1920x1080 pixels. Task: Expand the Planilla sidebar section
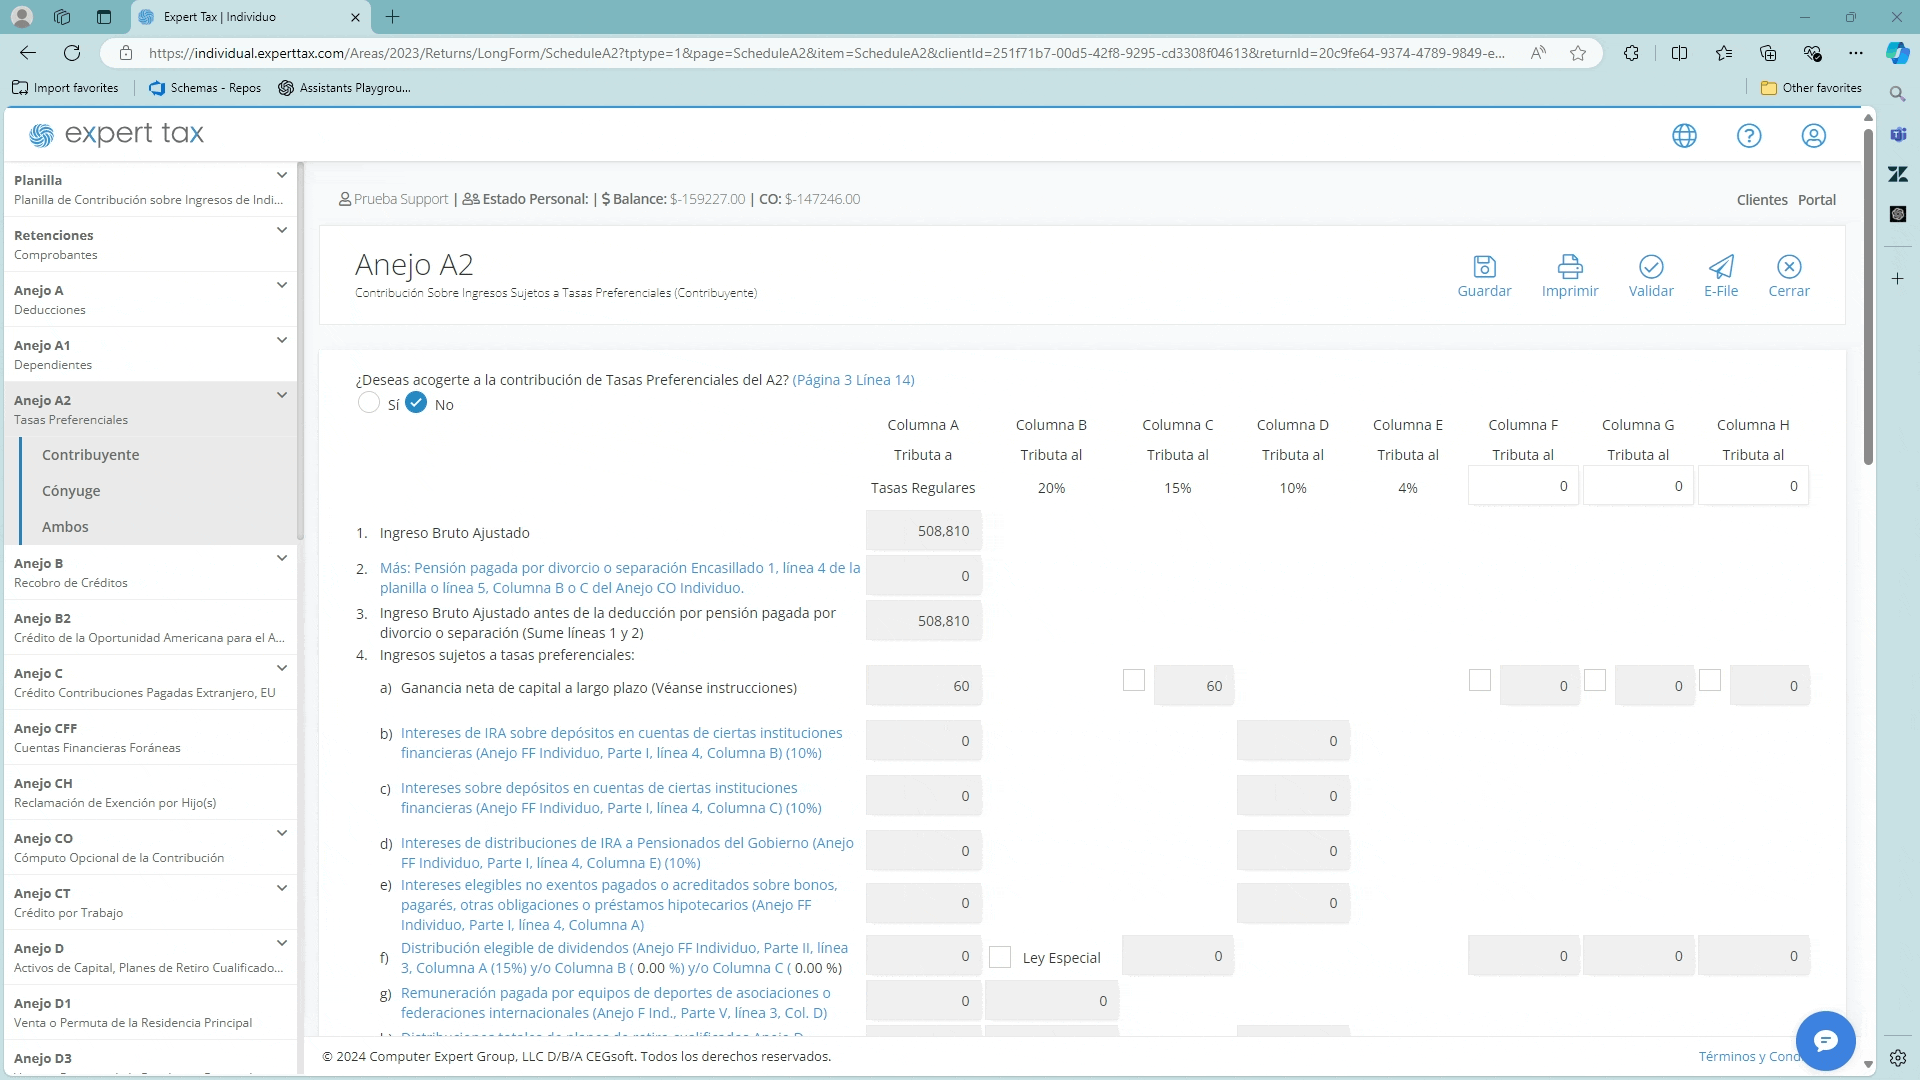click(x=282, y=176)
